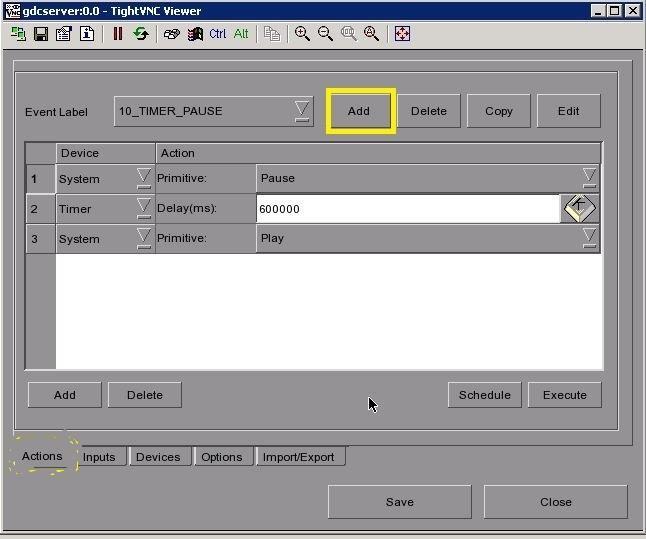Maximize the TightVNC Viewer window

tap(614, 11)
